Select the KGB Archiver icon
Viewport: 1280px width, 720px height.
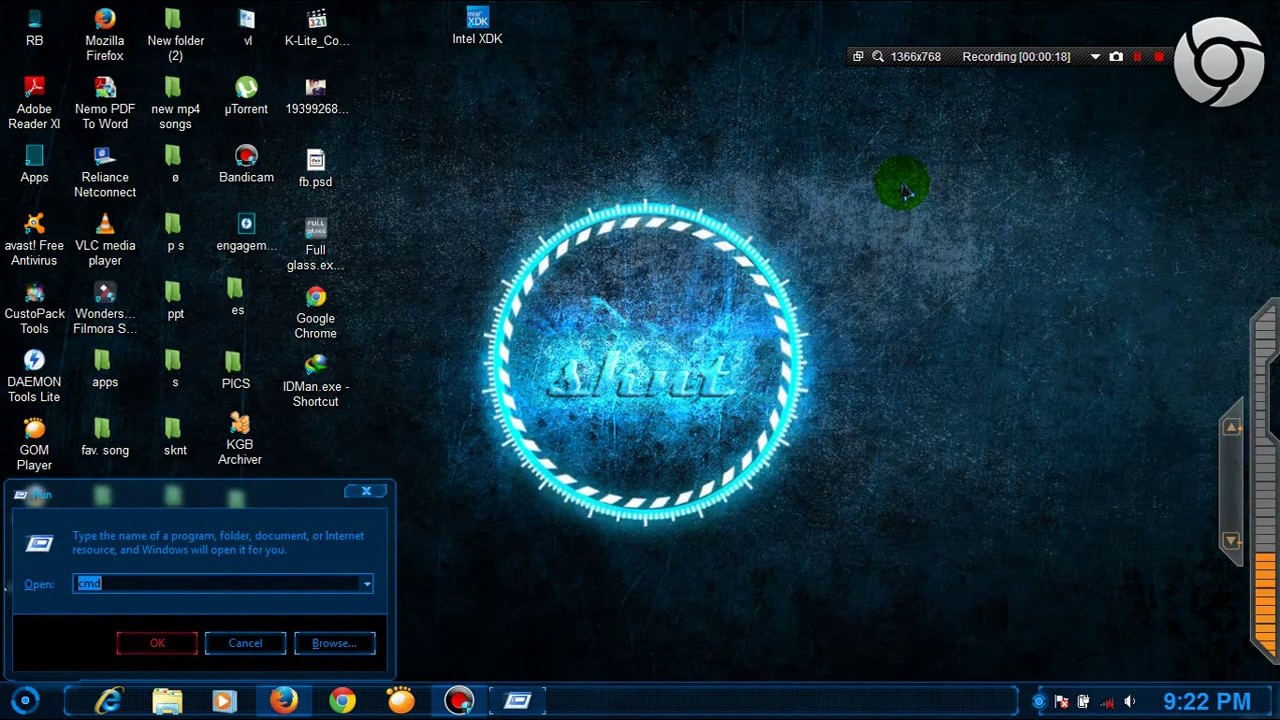coord(240,438)
